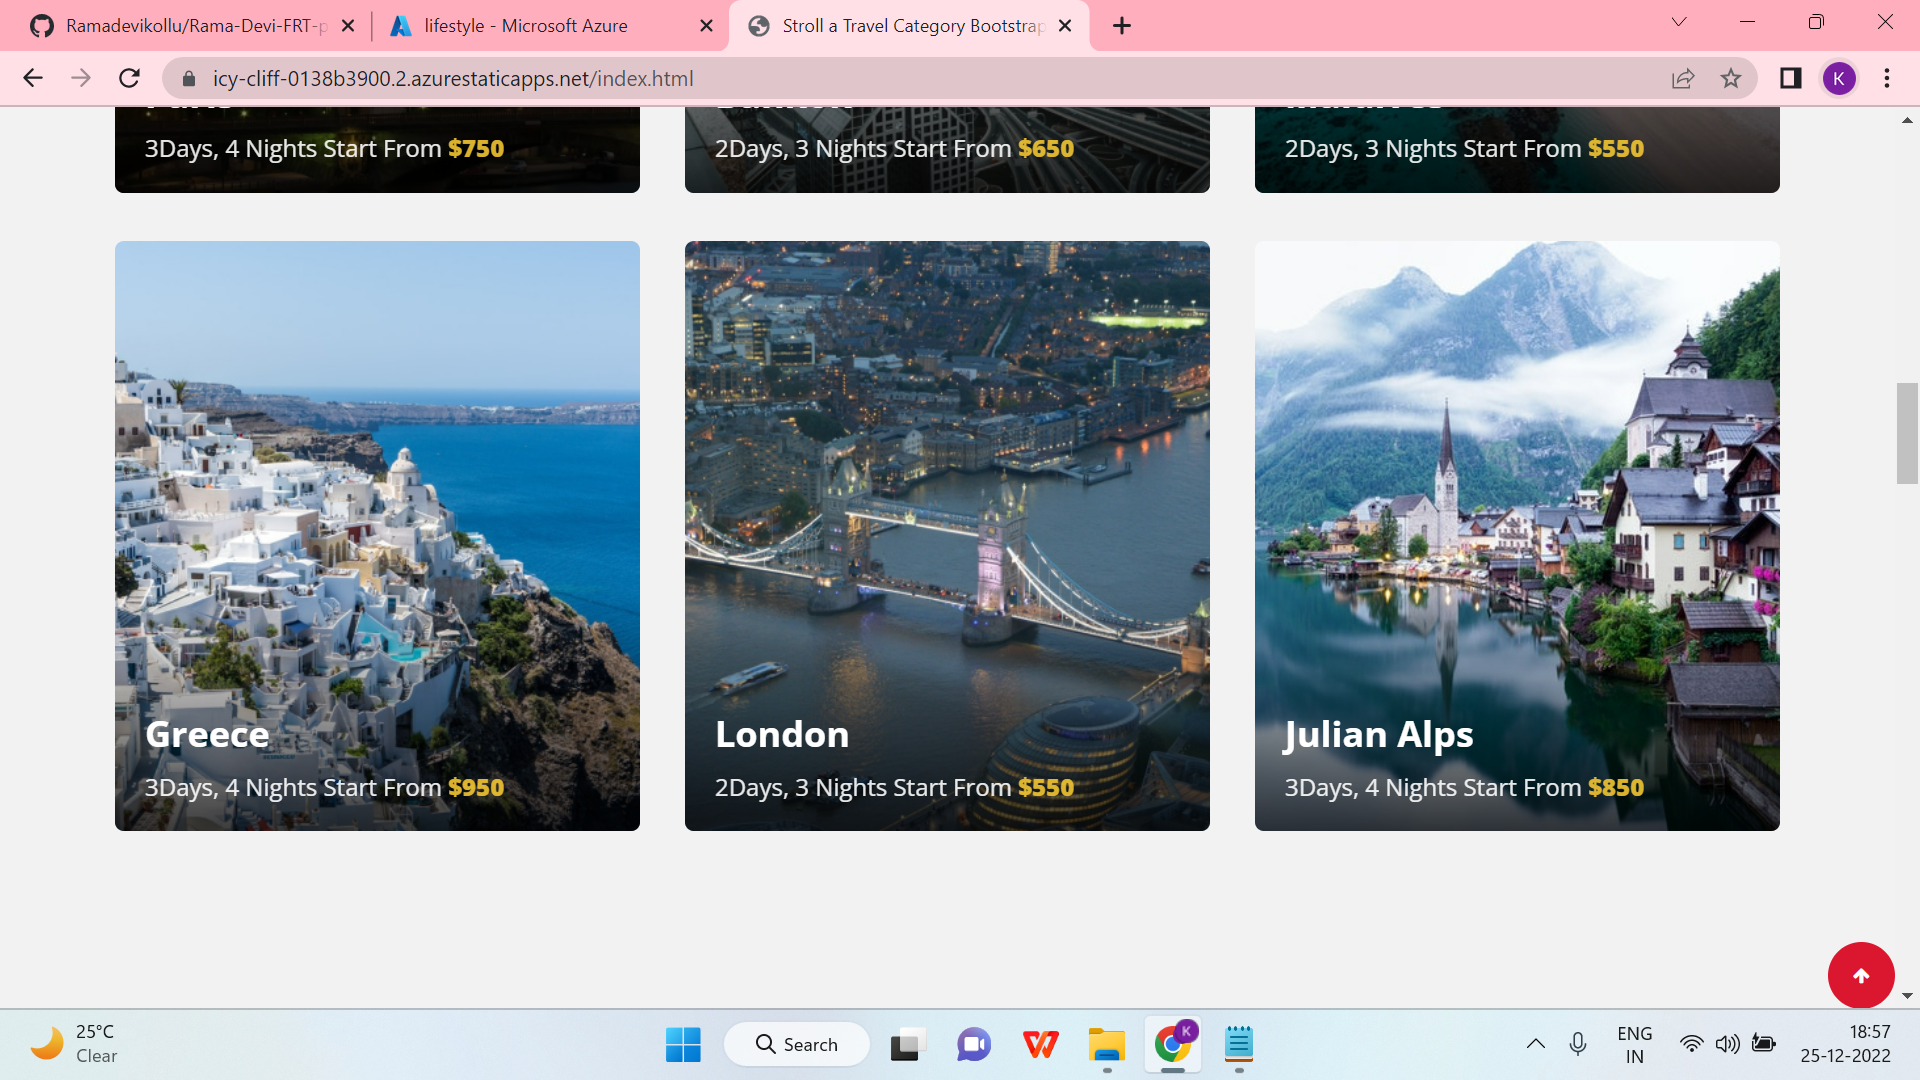Open the profile avatar K menu
The image size is (1920, 1080).
point(1838,78)
